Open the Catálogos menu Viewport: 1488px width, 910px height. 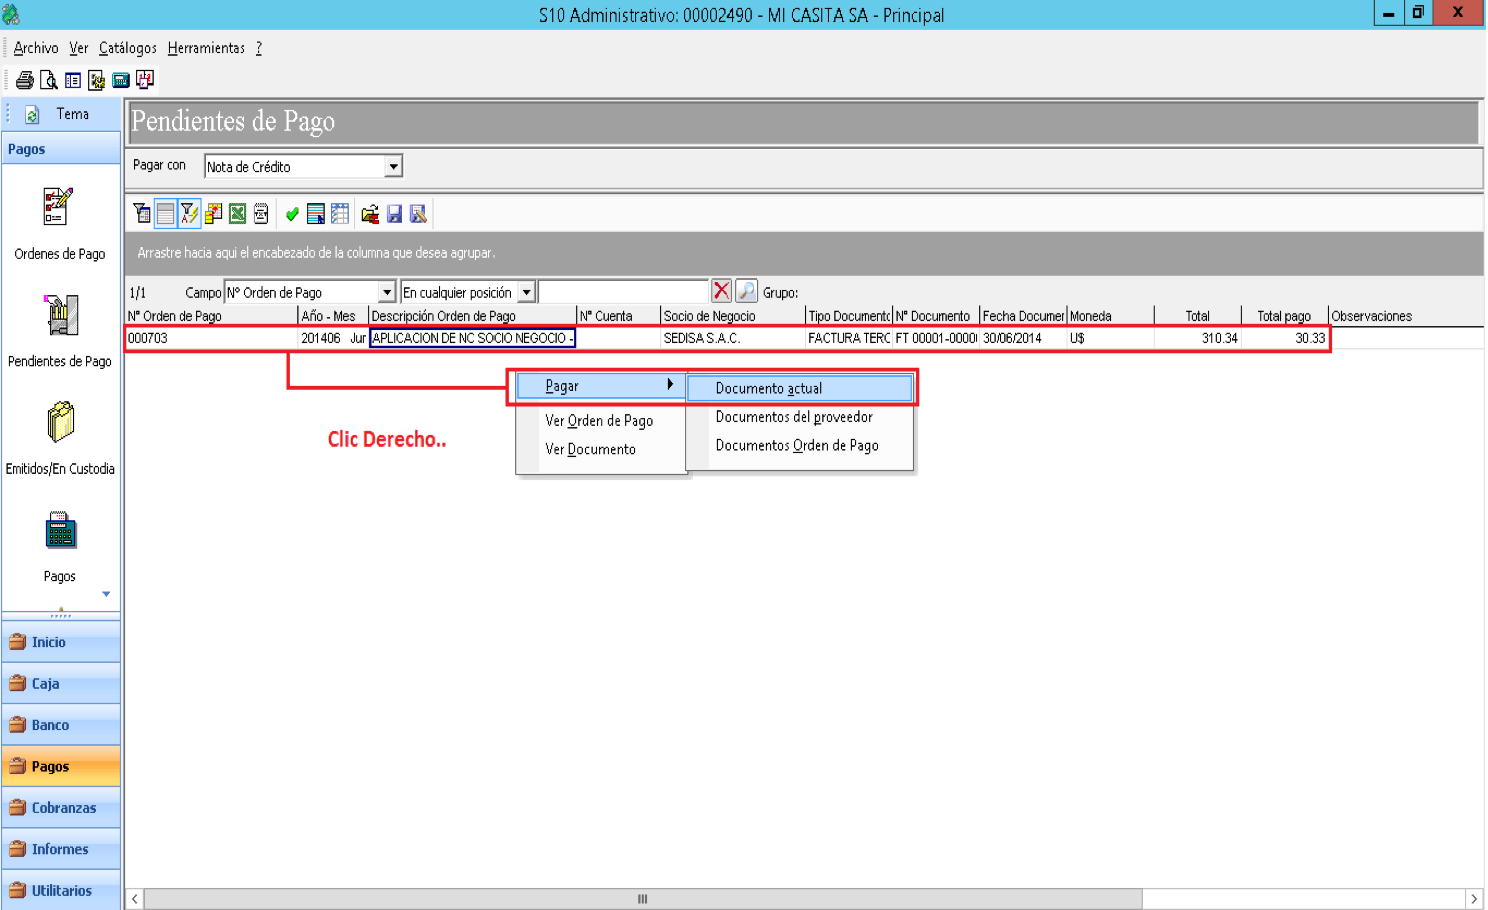pyautogui.click(x=127, y=48)
